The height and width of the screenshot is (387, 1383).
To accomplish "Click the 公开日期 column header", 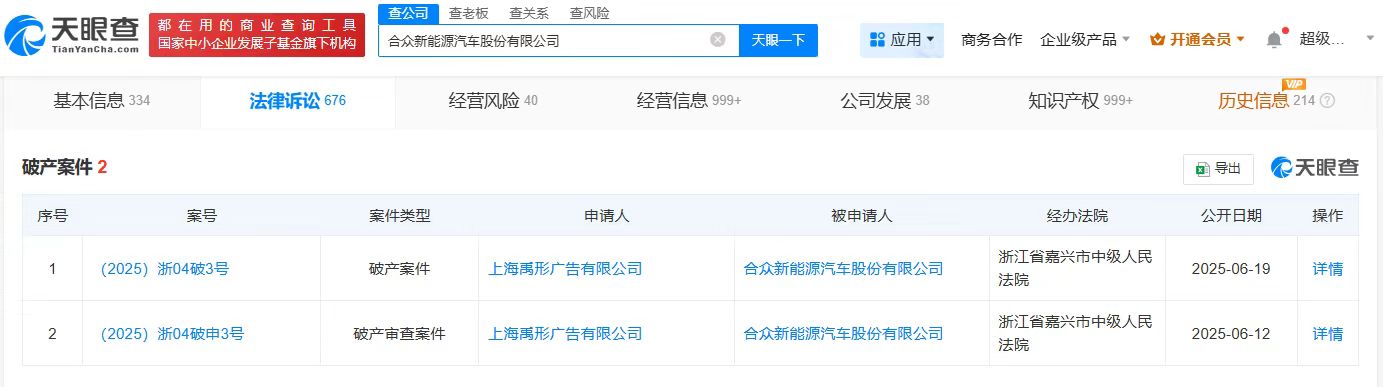I will click(x=1231, y=215).
